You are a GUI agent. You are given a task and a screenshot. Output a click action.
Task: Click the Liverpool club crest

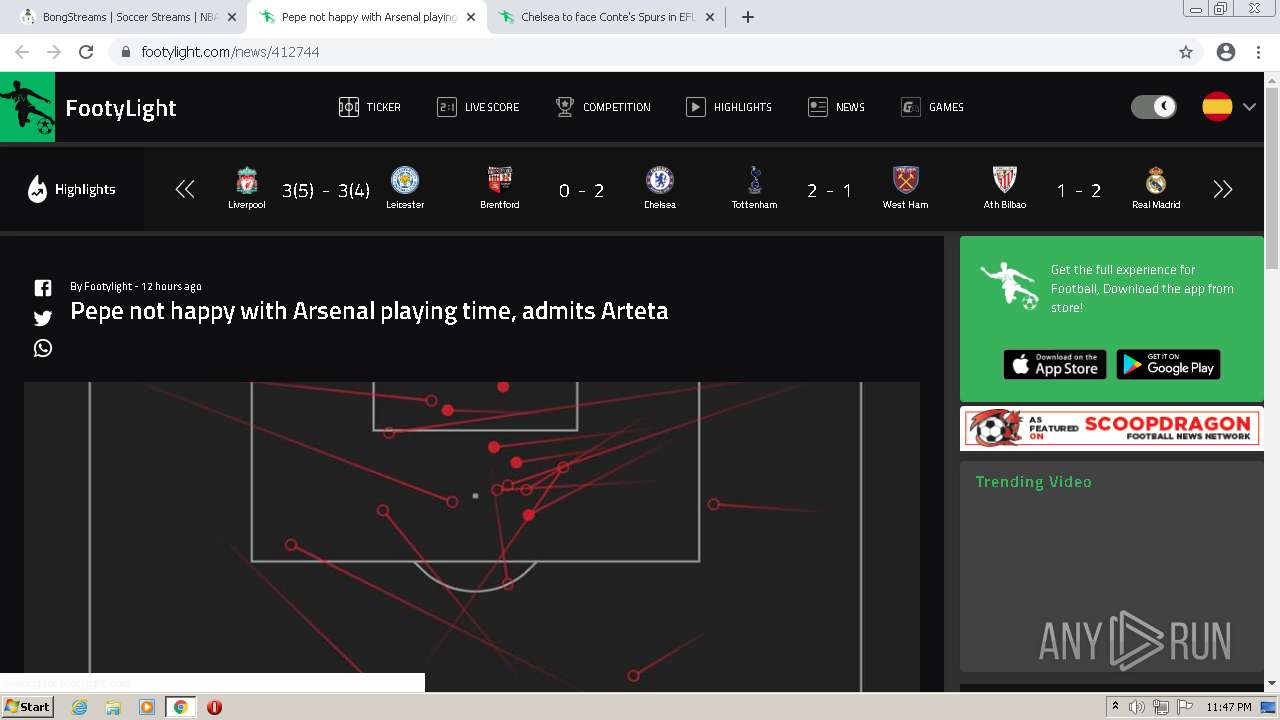tap(247, 181)
